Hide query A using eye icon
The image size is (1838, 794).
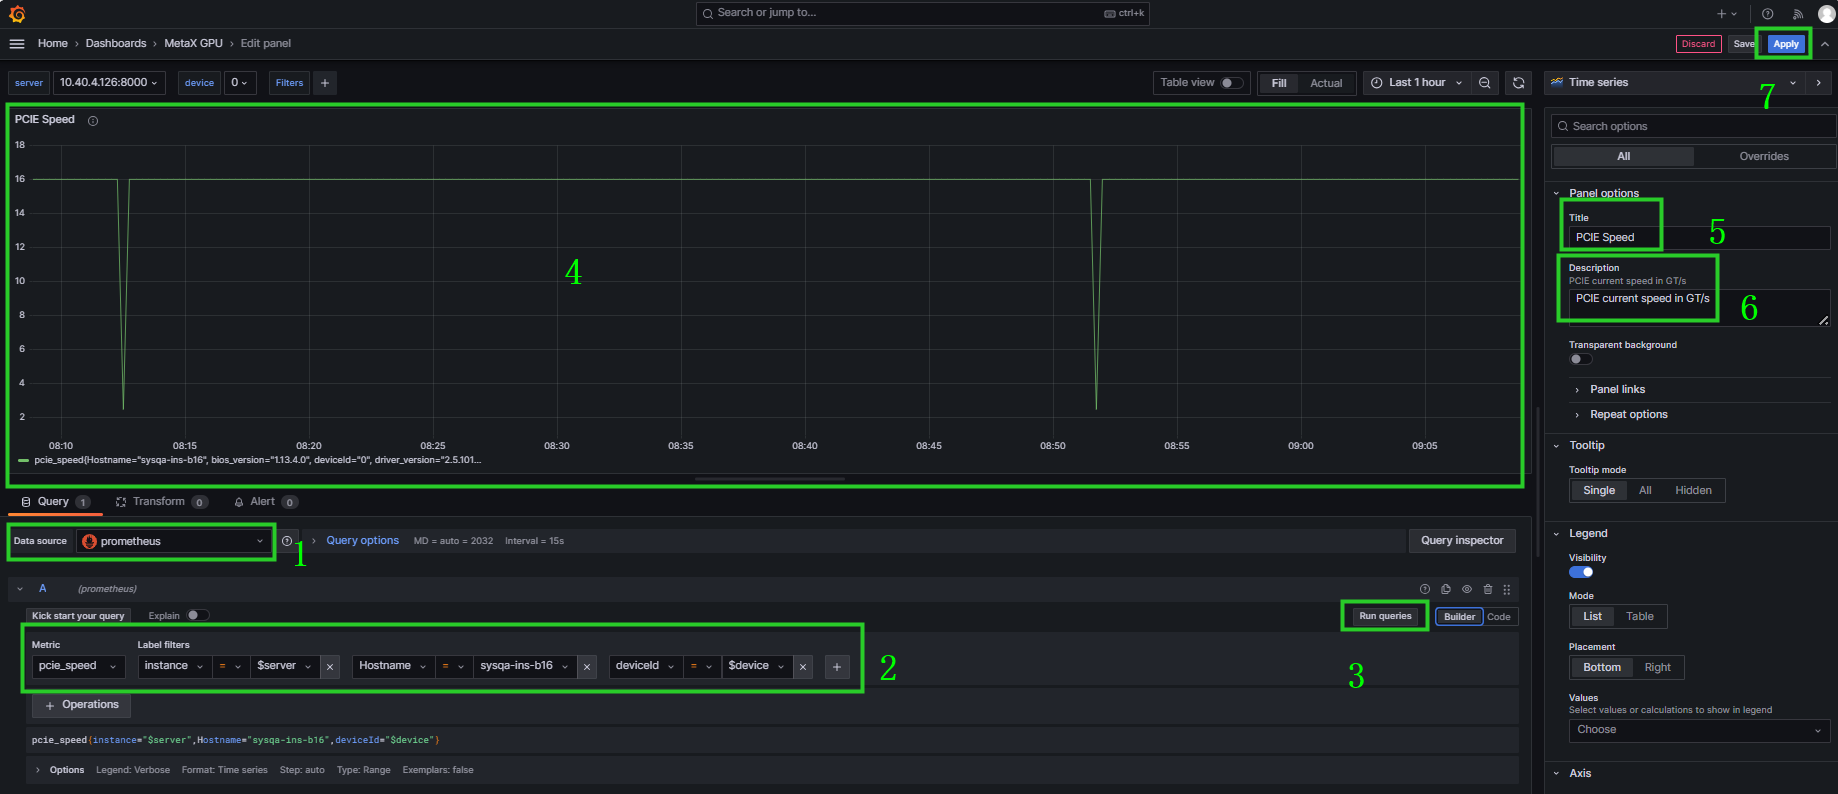pos(1467,589)
